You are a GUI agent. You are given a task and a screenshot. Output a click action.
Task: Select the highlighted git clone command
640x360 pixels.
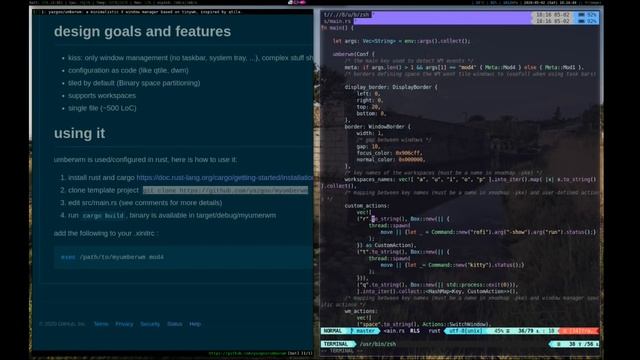tap(225, 190)
